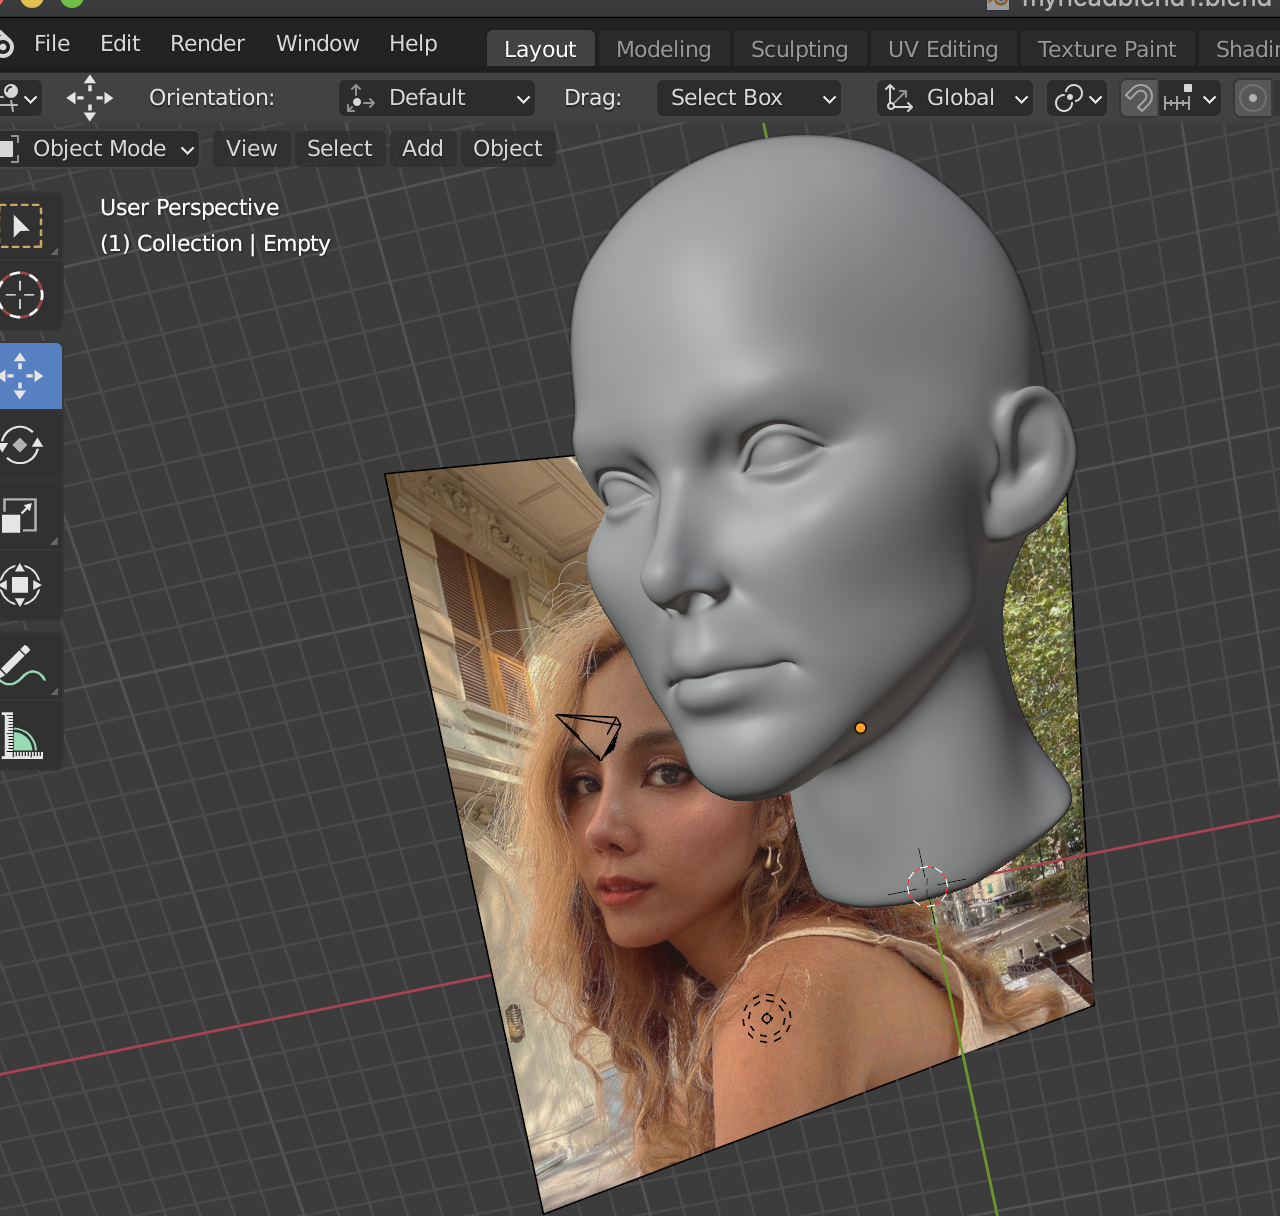This screenshot has width=1280, height=1216.
Task: Toggle proportional editing button
Action: (1252, 98)
